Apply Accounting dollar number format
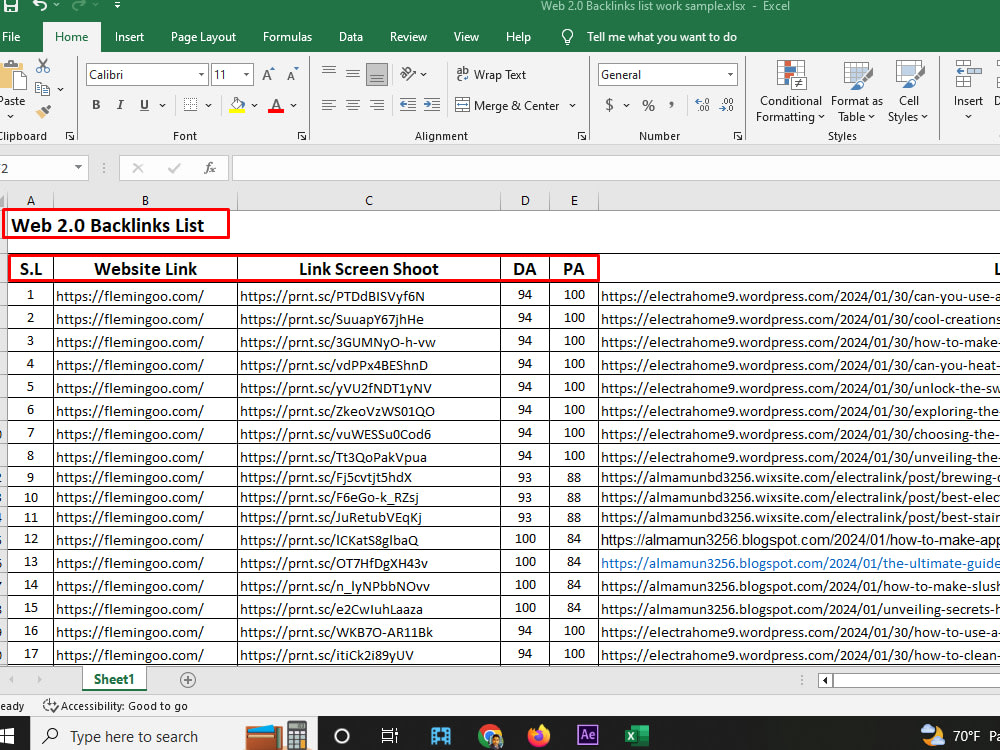The height and width of the screenshot is (750, 1000). [609, 105]
